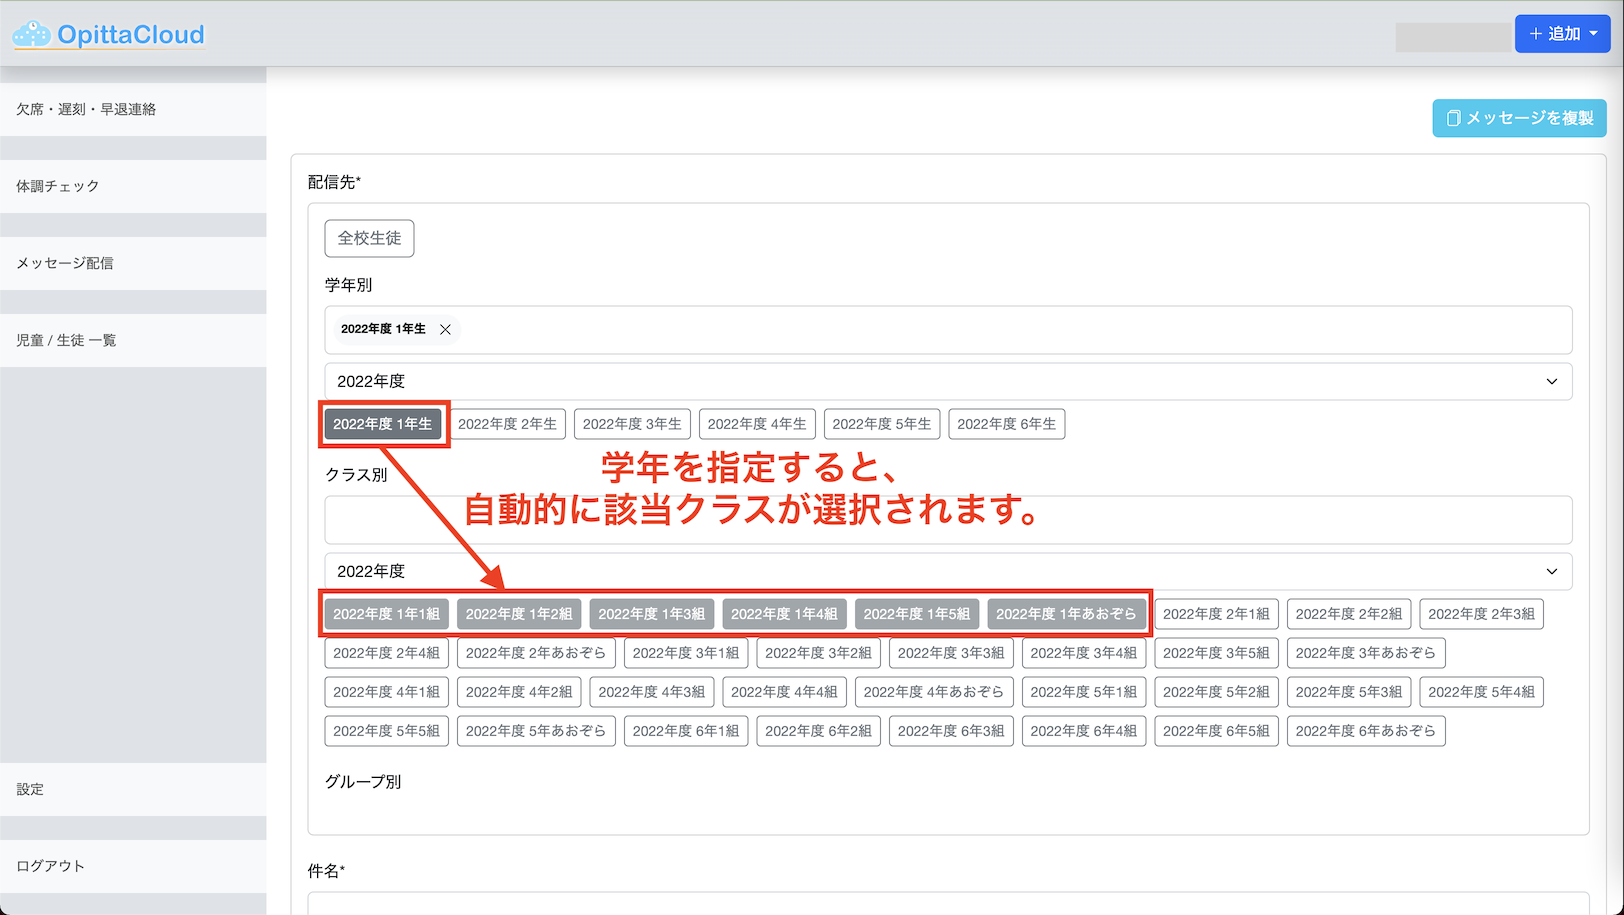
Task: Expand the クラス別 2022年度 year dropdown
Action: pos(948,571)
